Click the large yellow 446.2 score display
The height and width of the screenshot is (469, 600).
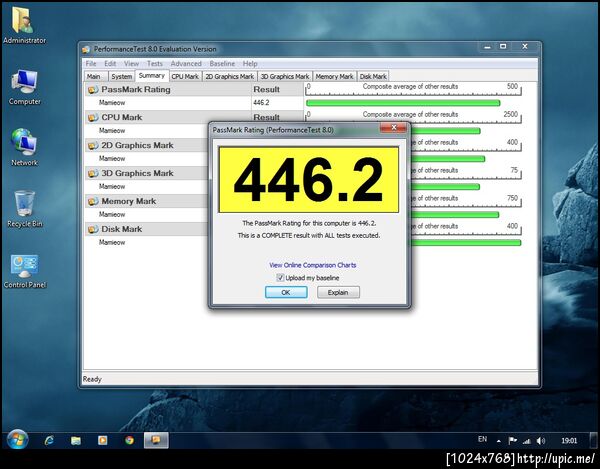pos(308,179)
